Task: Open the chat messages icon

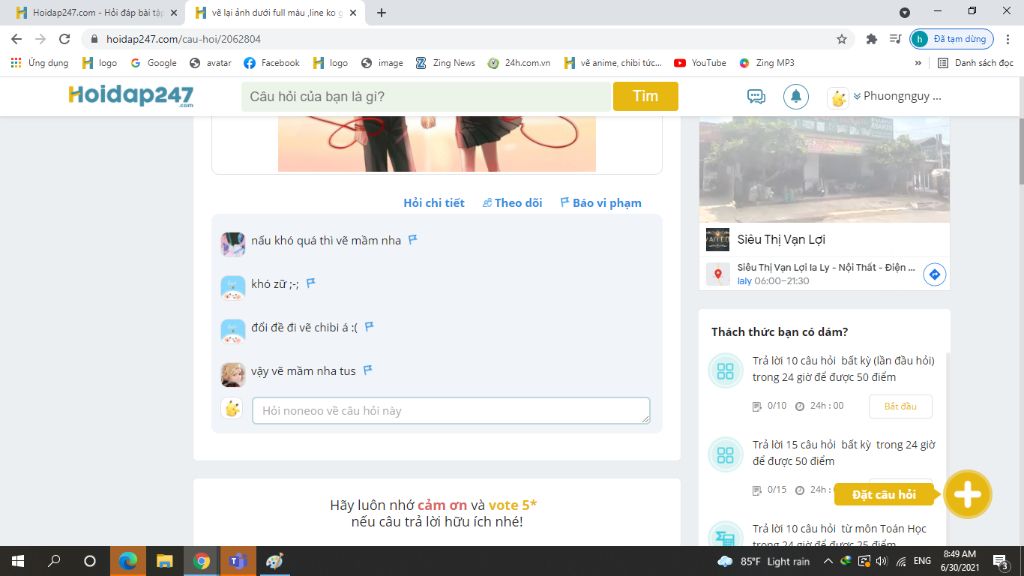Action: [756, 97]
